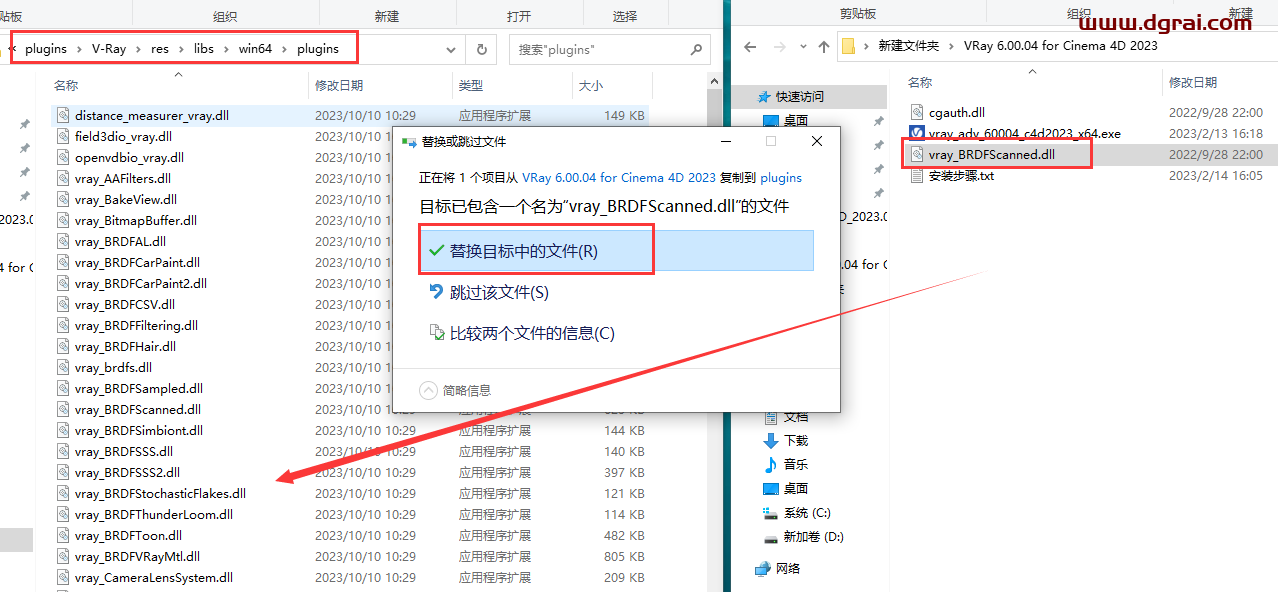Click 新建文件夹 in right breadcrumb path
This screenshot has width=1278, height=592.
[x=909, y=46]
